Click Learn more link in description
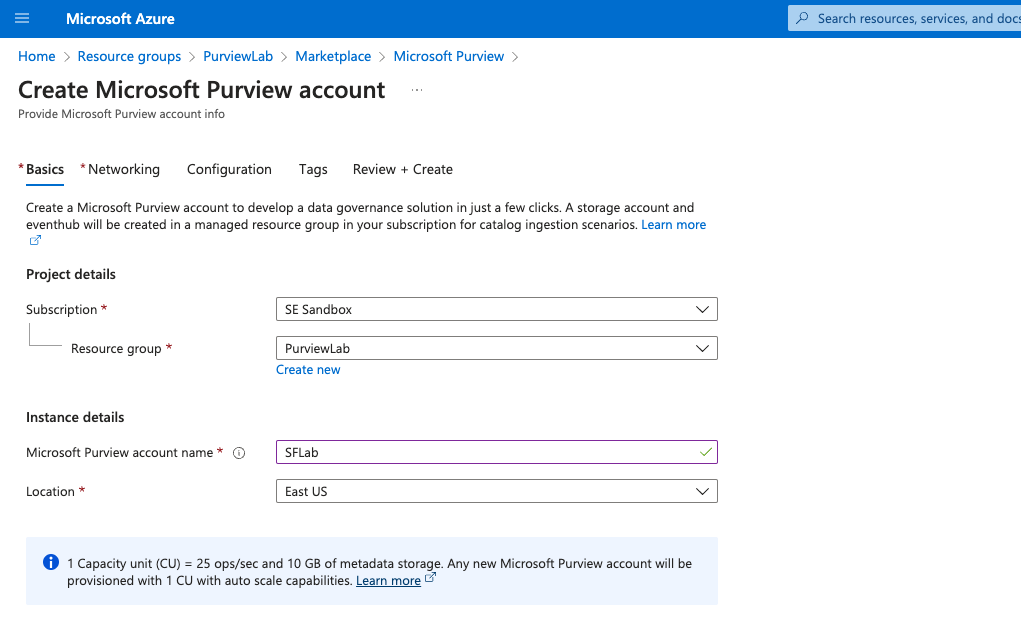The width and height of the screenshot is (1021, 641). click(x=673, y=225)
